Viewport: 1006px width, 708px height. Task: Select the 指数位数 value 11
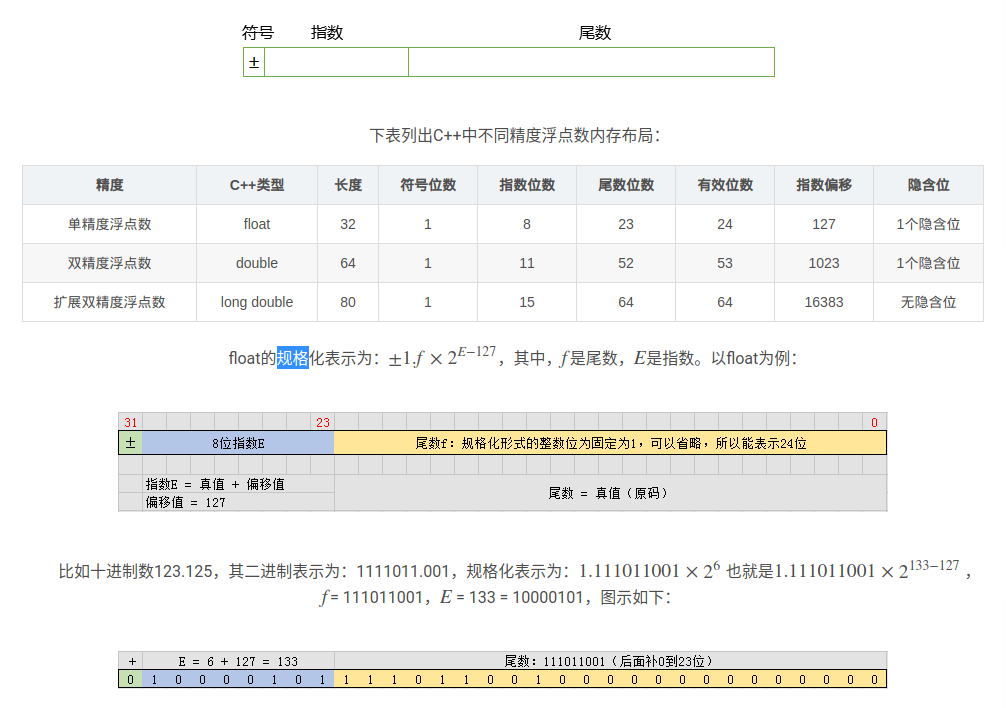527,264
